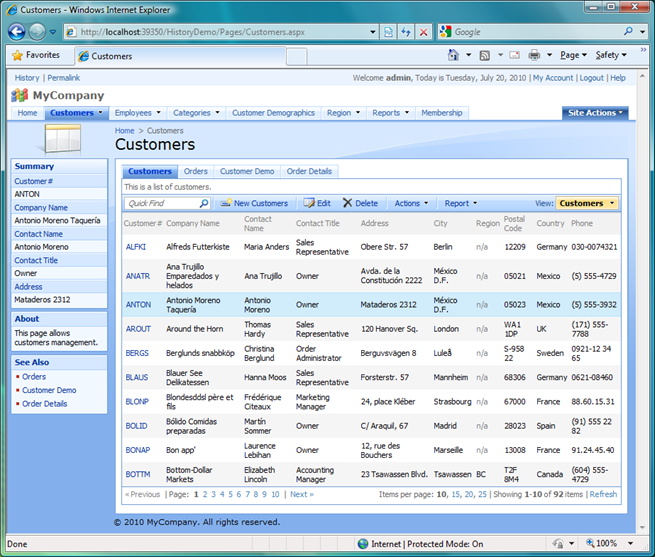This screenshot has width=655, height=557.
Task: Click the browser Forward arrow button
Action: pos(37,32)
